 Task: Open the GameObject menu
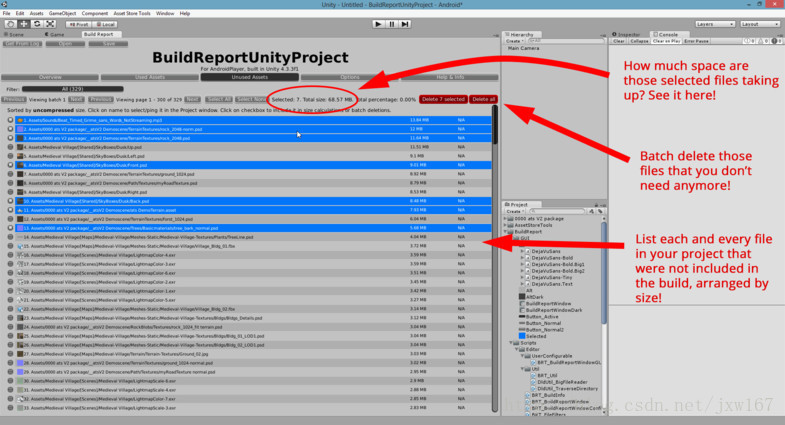coord(63,14)
